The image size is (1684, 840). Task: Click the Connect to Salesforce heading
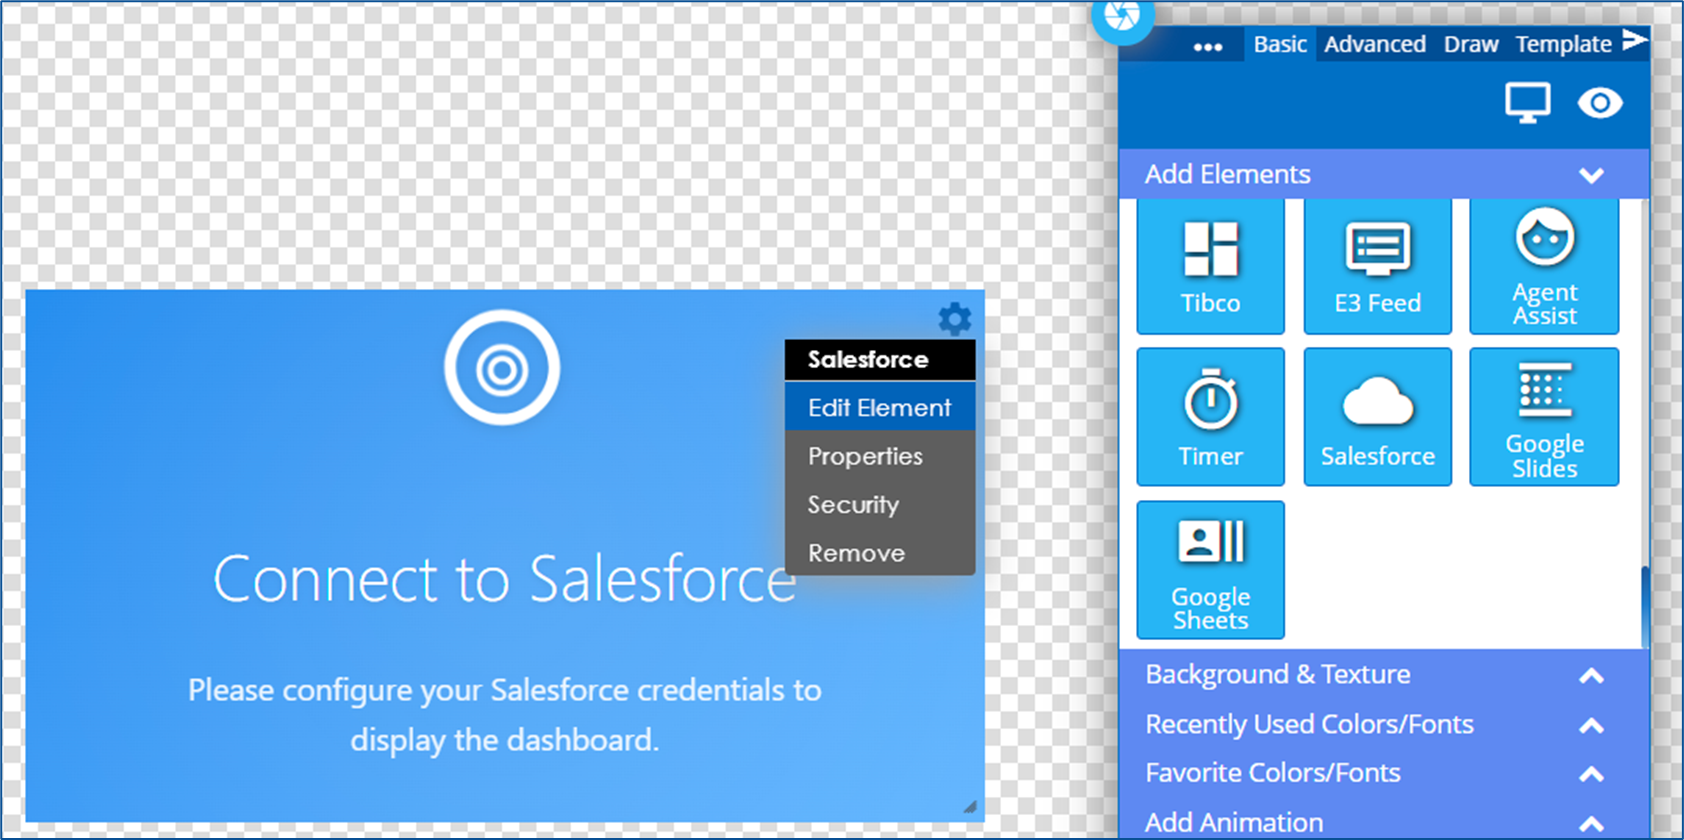tap(505, 579)
